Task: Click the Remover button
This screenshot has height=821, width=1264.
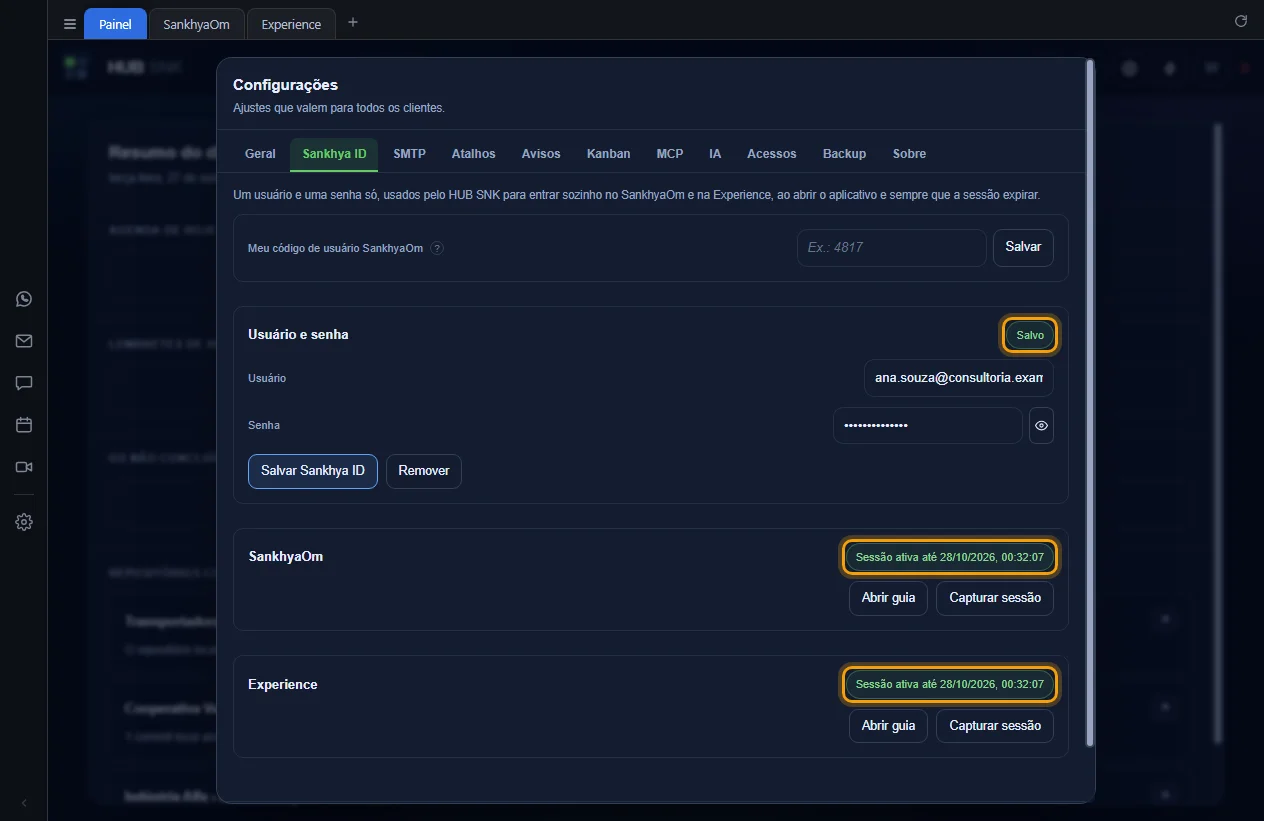Action: 424,471
